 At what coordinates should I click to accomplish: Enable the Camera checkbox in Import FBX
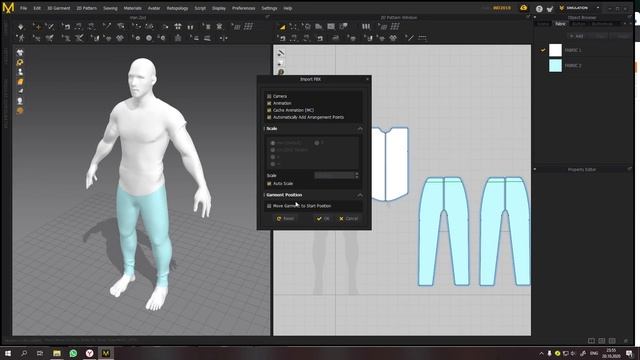click(269, 96)
